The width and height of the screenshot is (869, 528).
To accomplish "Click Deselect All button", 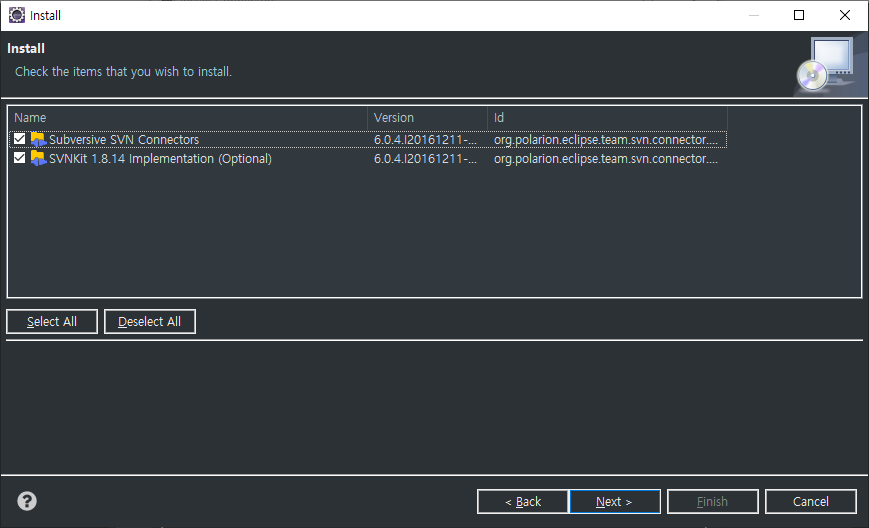I will (x=150, y=321).
